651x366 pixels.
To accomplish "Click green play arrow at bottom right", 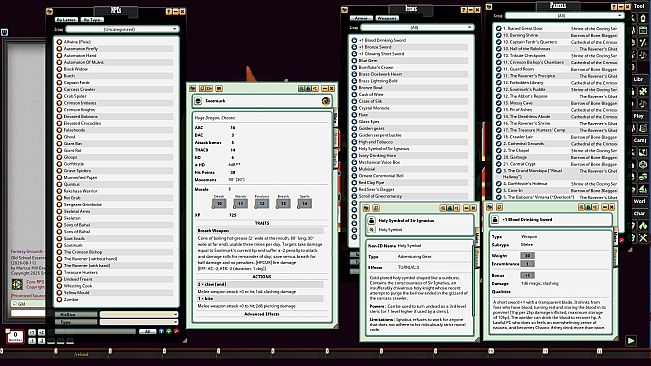I will click(631, 341).
